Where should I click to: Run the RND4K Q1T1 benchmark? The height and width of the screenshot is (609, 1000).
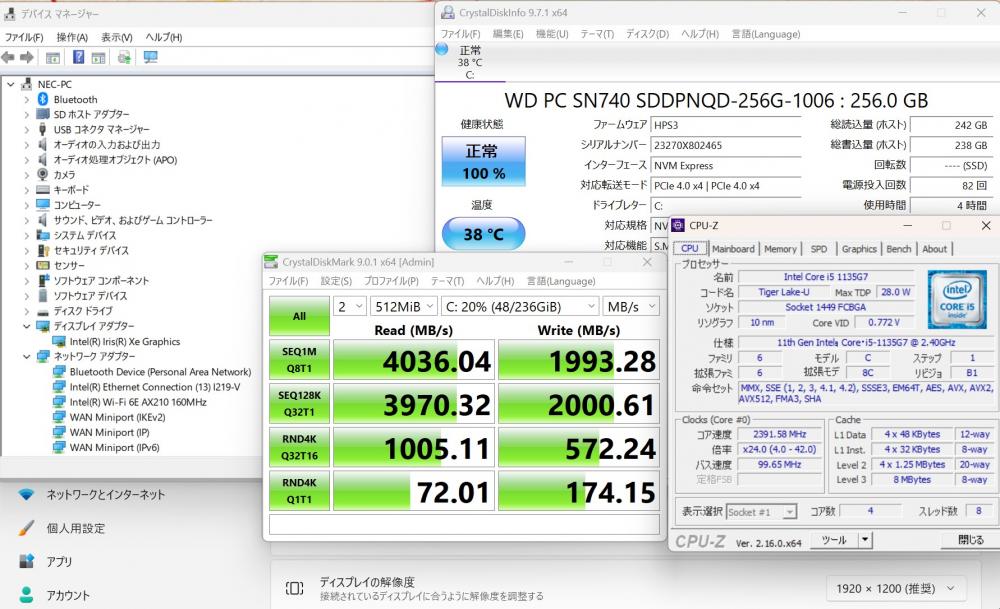click(x=299, y=490)
